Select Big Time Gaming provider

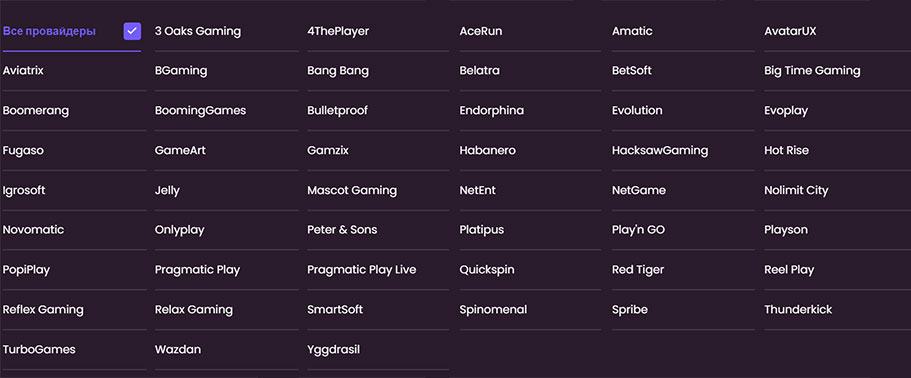(x=812, y=71)
